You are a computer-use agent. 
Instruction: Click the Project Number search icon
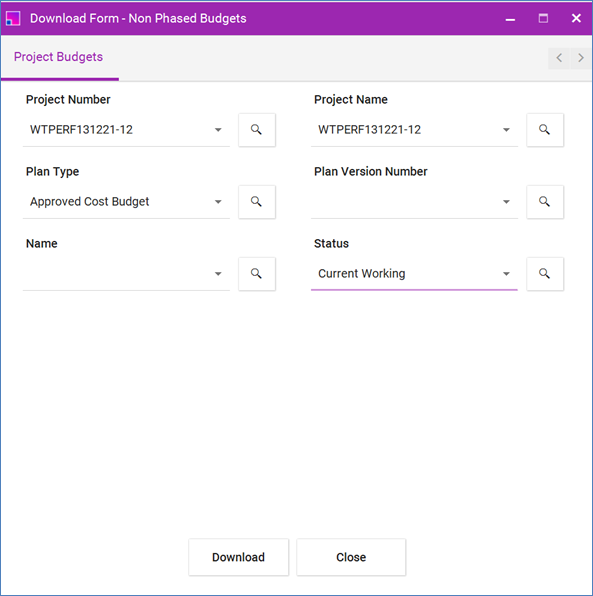pyautogui.click(x=257, y=130)
